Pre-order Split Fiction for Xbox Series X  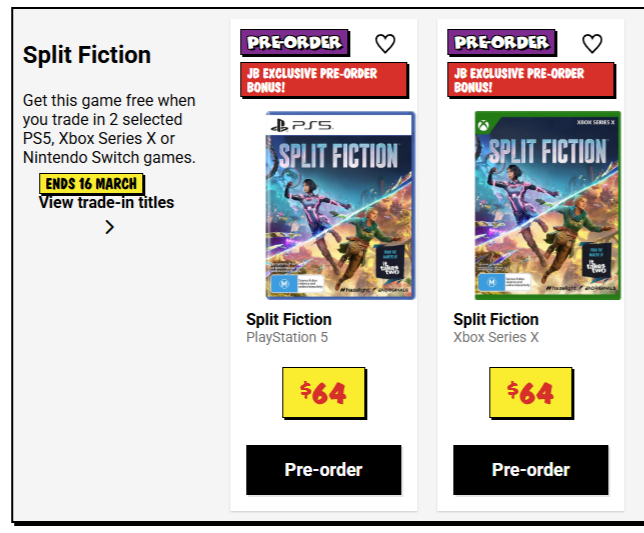(530, 470)
